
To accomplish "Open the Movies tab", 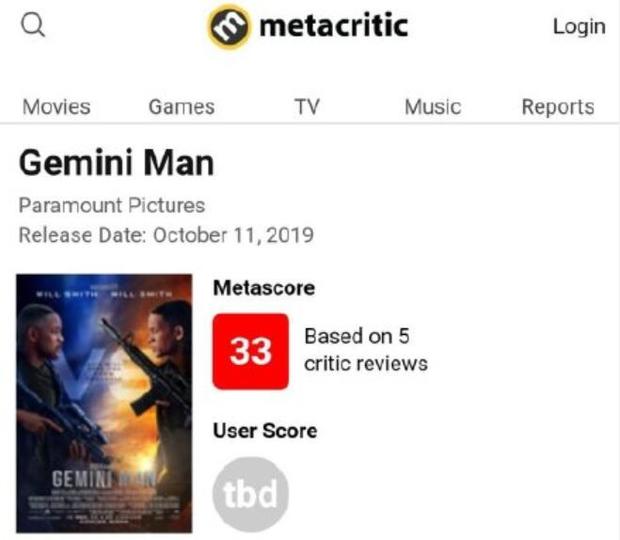I will [56, 107].
